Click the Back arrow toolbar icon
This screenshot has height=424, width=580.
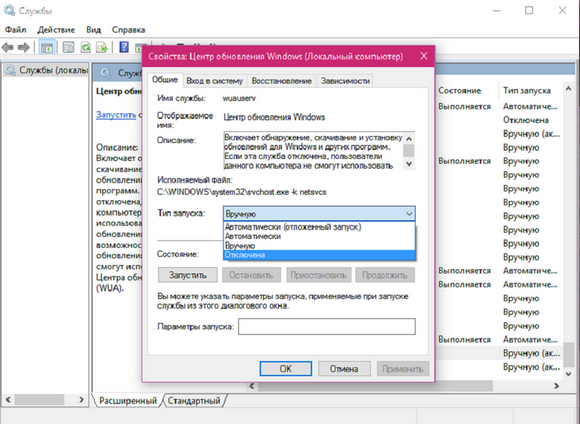point(8,48)
